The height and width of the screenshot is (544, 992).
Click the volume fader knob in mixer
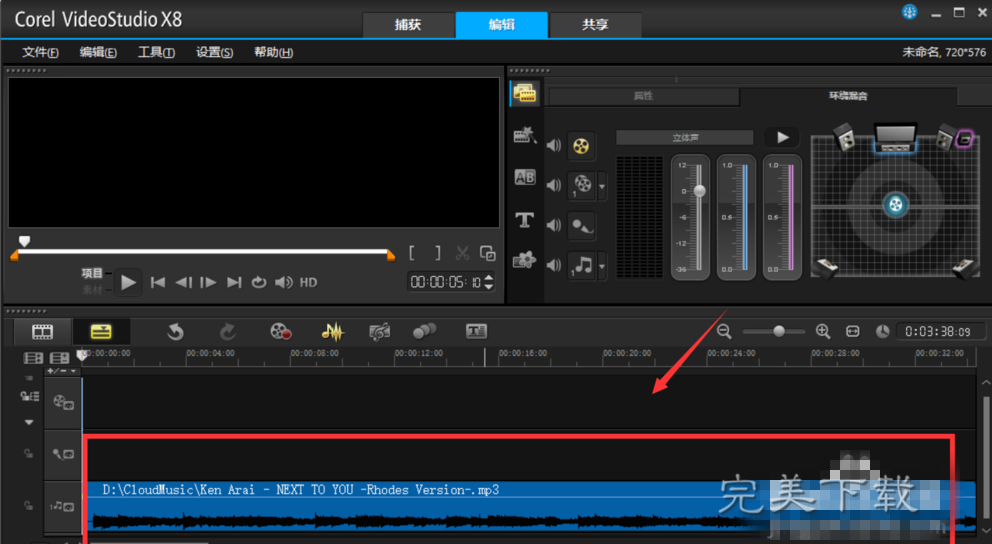[x=700, y=190]
